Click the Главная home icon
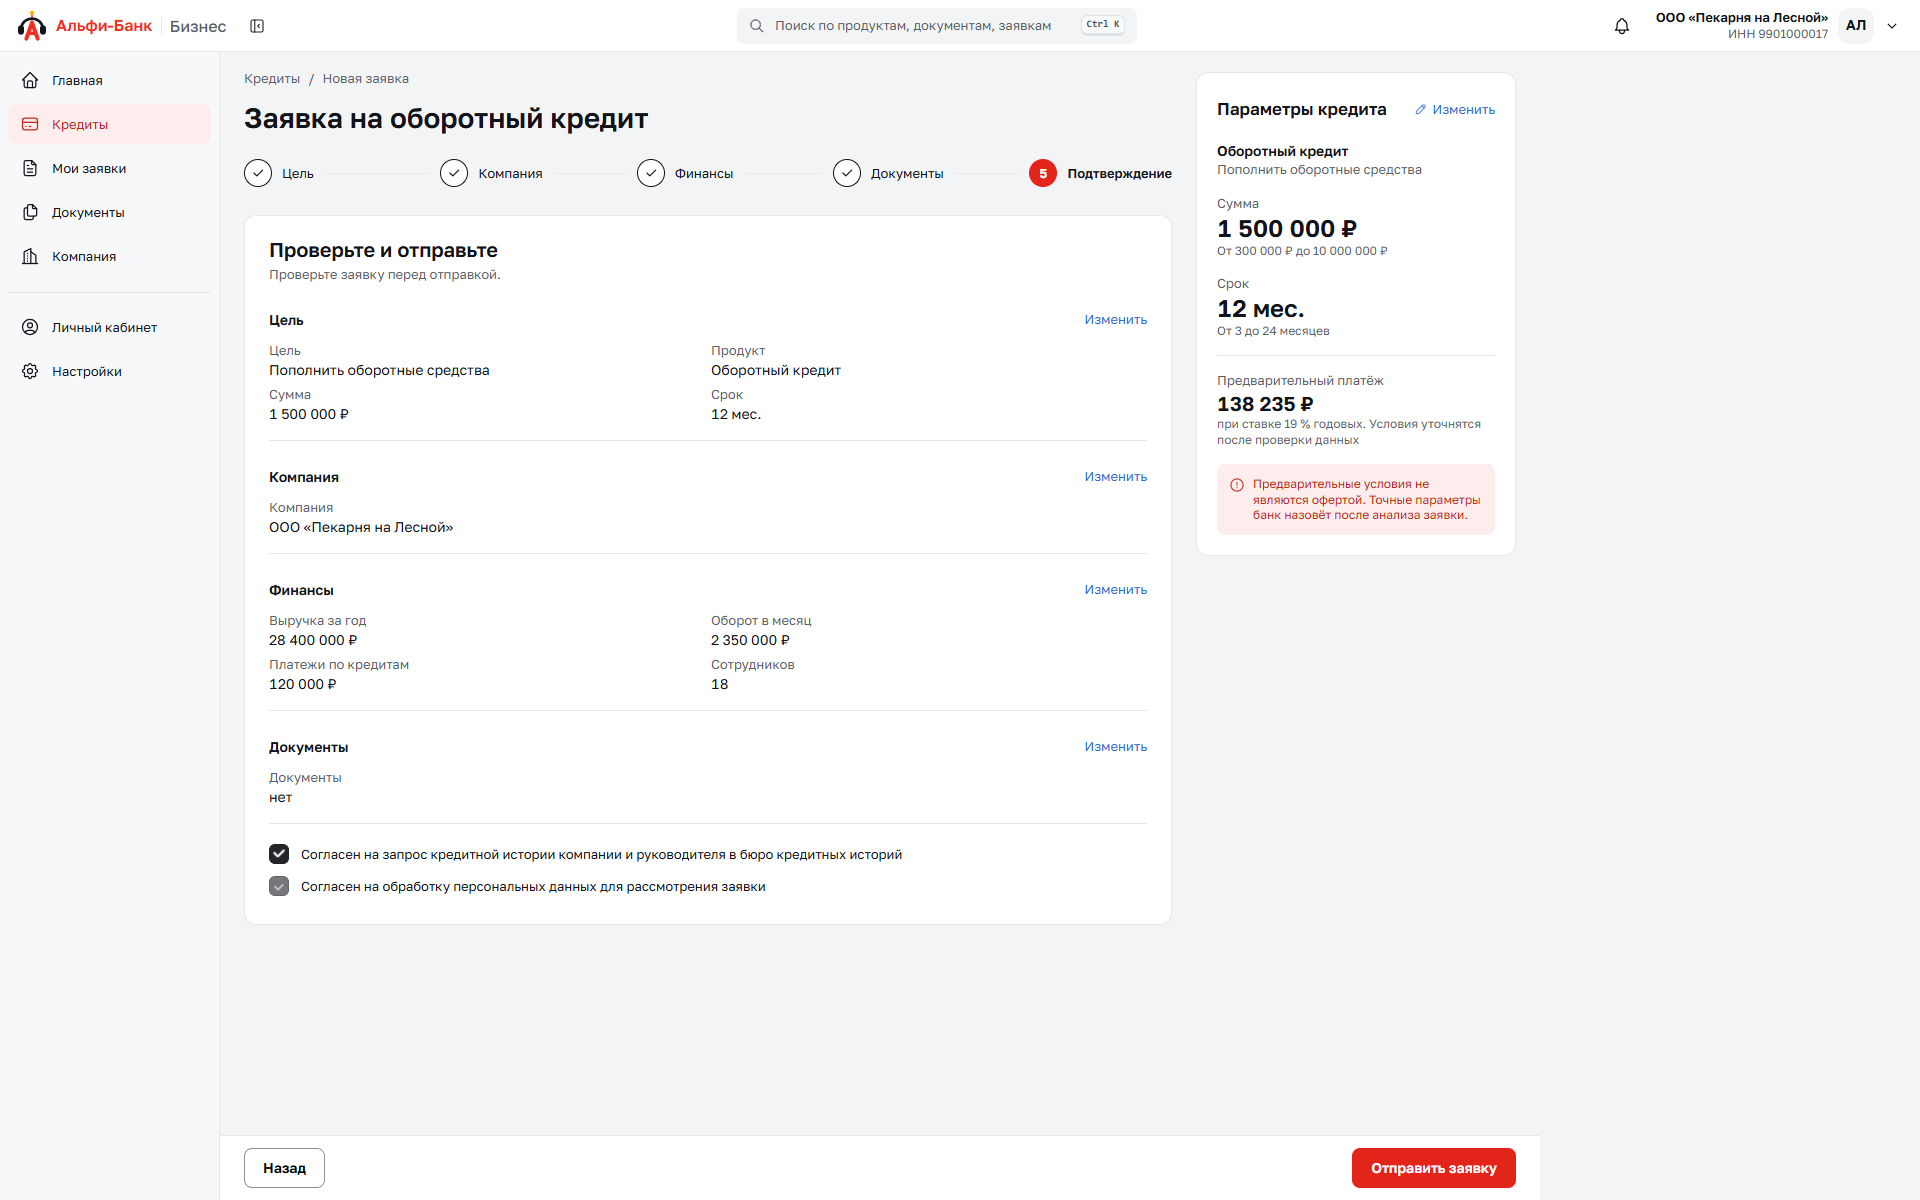Viewport: 1920px width, 1200px height. pos(30,80)
